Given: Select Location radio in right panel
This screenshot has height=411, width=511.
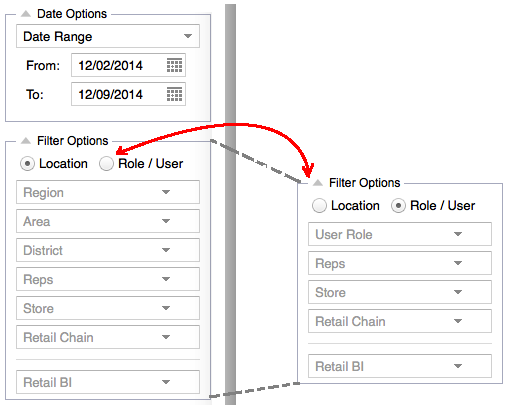Looking at the screenshot, I should [x=319, y=206].
